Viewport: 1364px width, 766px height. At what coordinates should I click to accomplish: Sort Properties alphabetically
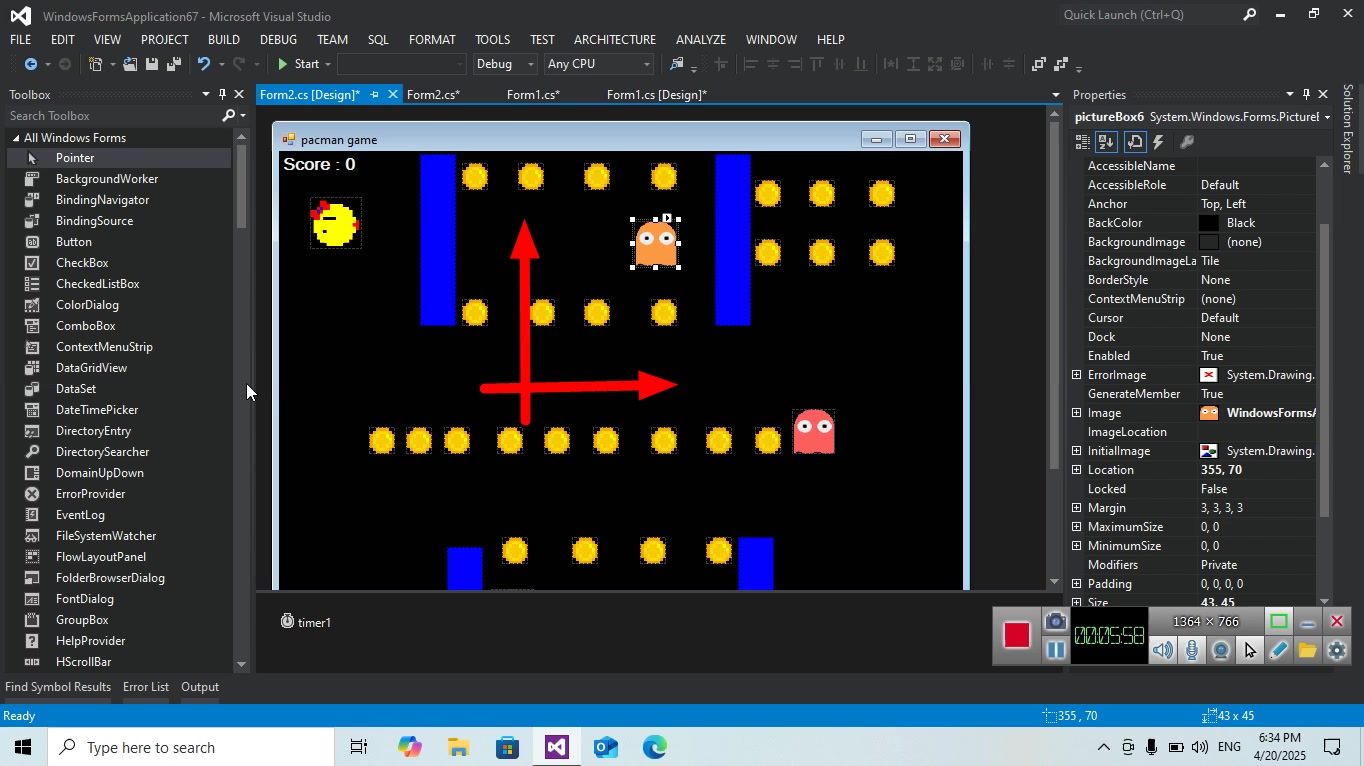[1106, 142]
